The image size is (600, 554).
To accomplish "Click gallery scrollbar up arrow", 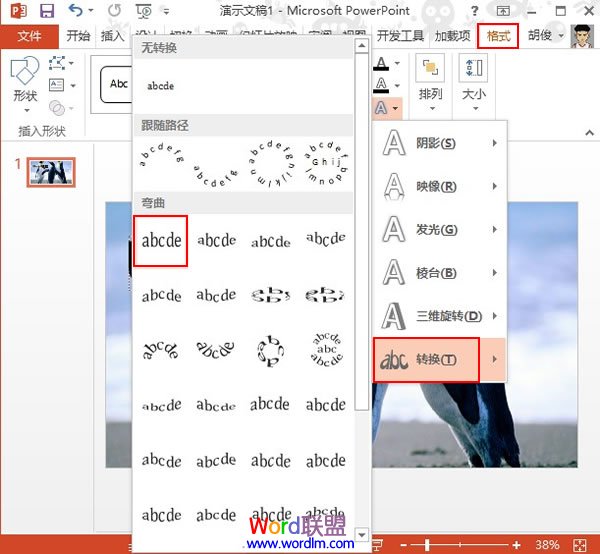I will tap(362, 46).
